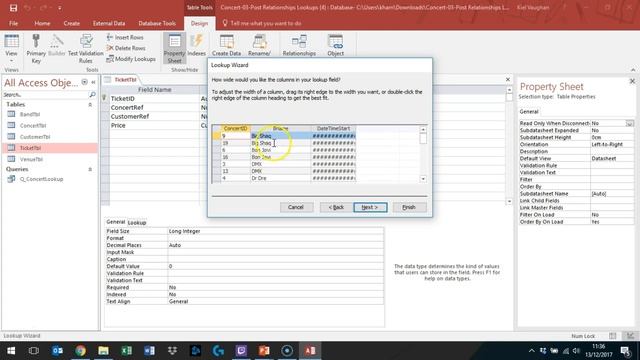Close the Property Sheet pane
This screenshot has height=360, width=640.
point(632,81)
